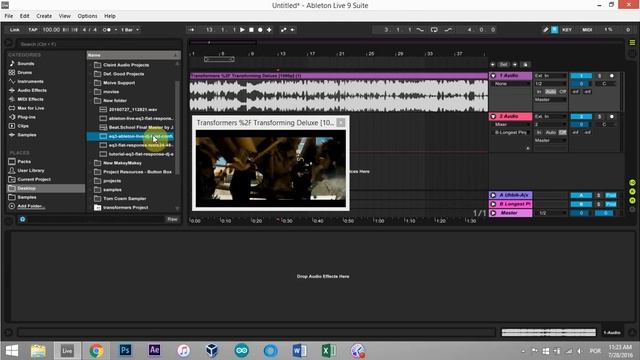Select the 20160727_112821.wav file

coord(133,110)
